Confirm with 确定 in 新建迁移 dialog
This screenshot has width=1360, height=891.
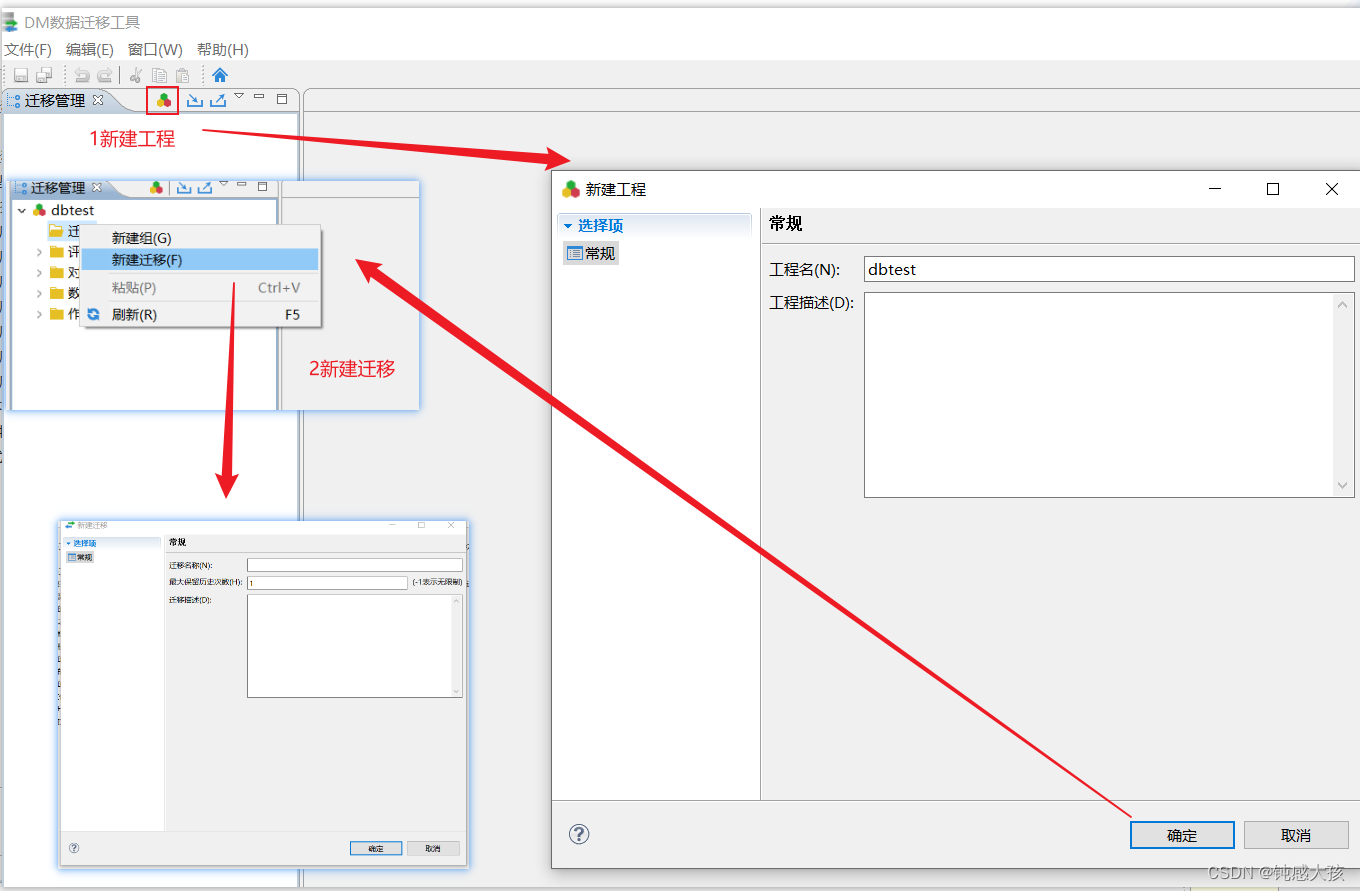376,848
